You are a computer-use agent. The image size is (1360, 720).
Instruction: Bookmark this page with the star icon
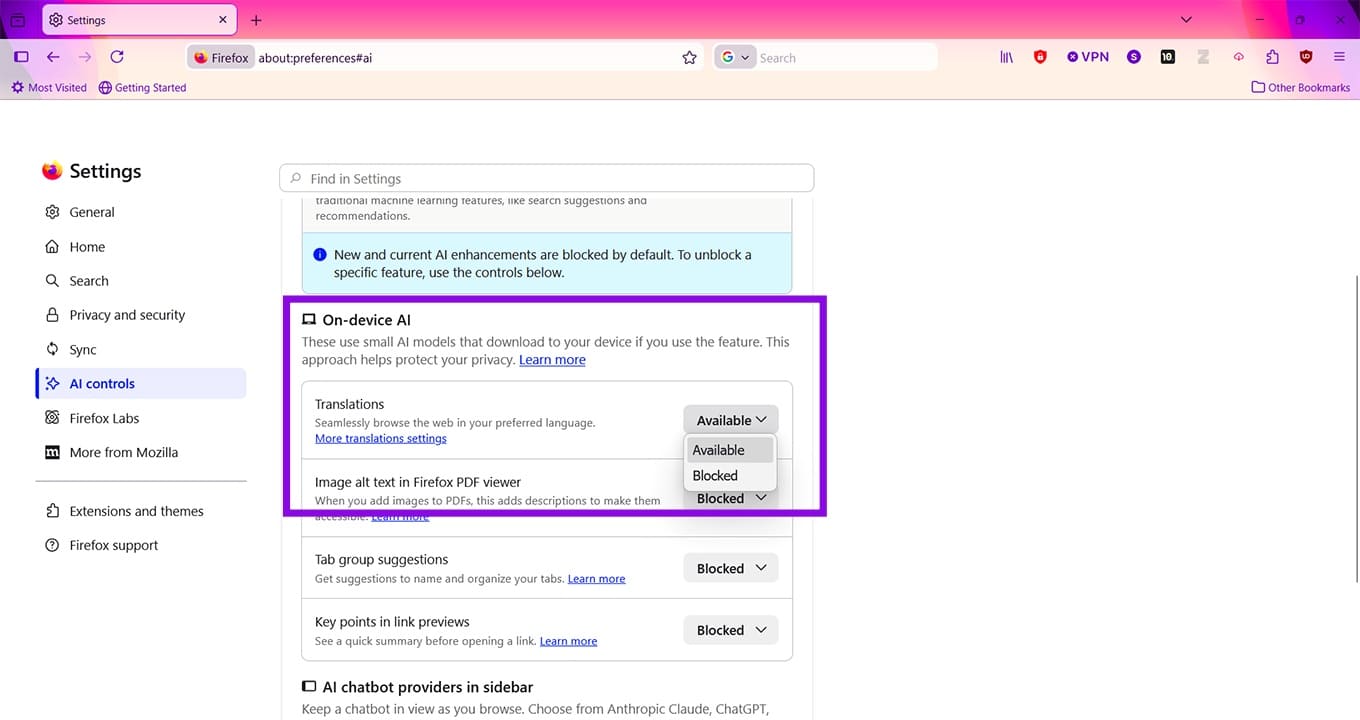point(689,58)
